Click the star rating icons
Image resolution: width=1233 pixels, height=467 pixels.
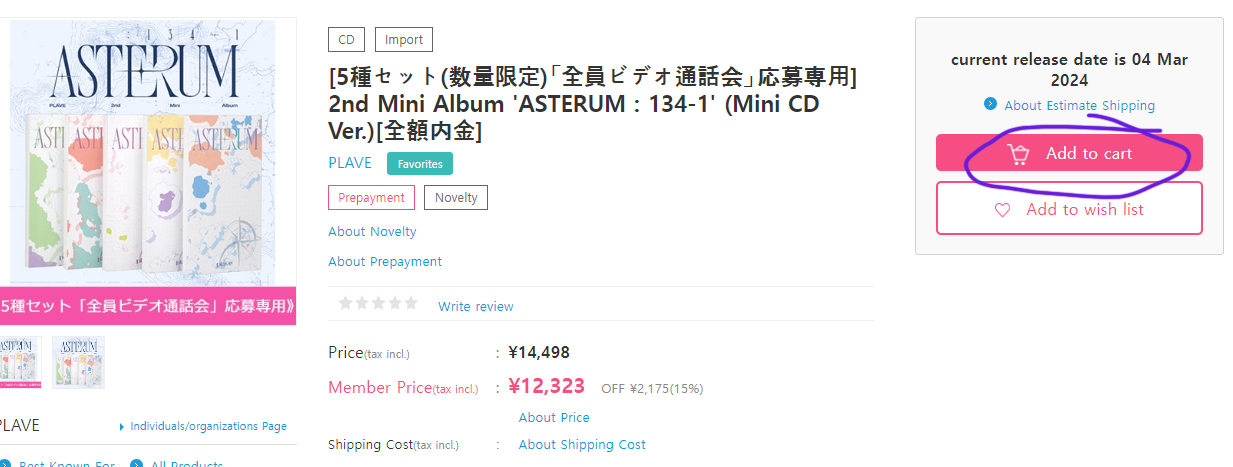[x=377, y=304]
